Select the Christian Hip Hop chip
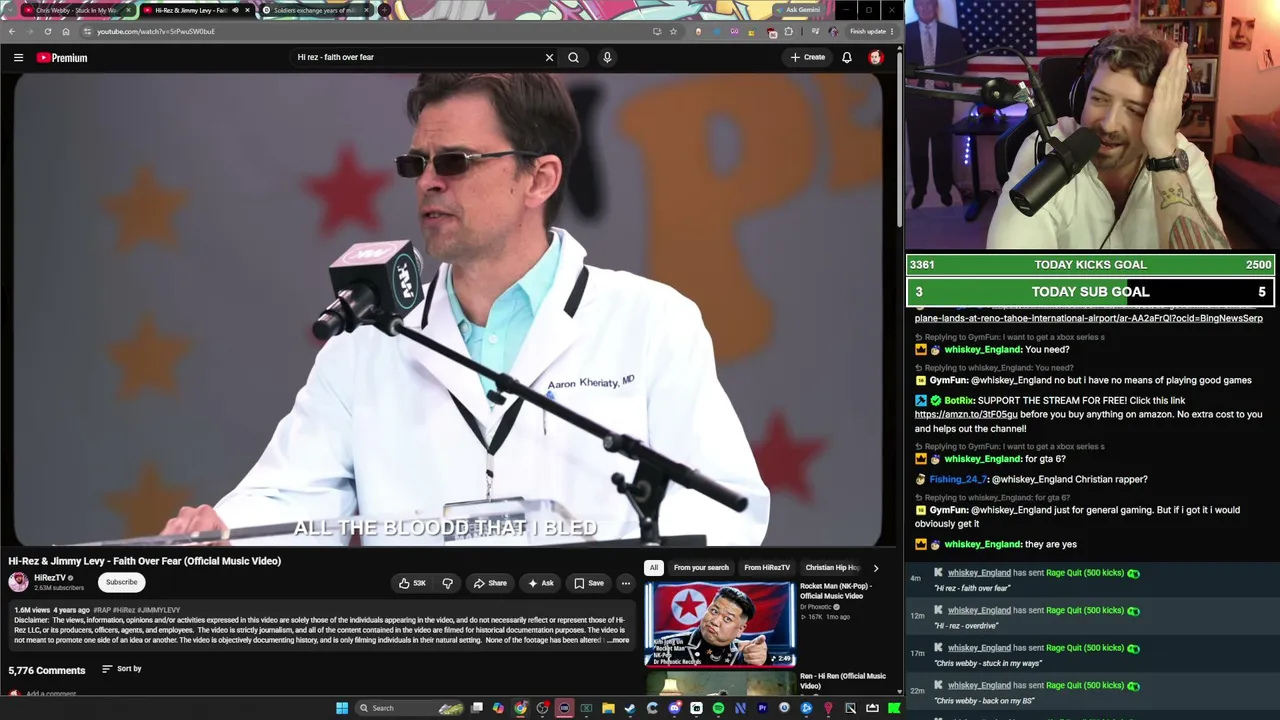Image resolution: width=1280 pixels, height=720 pixels. click(833, 568)
